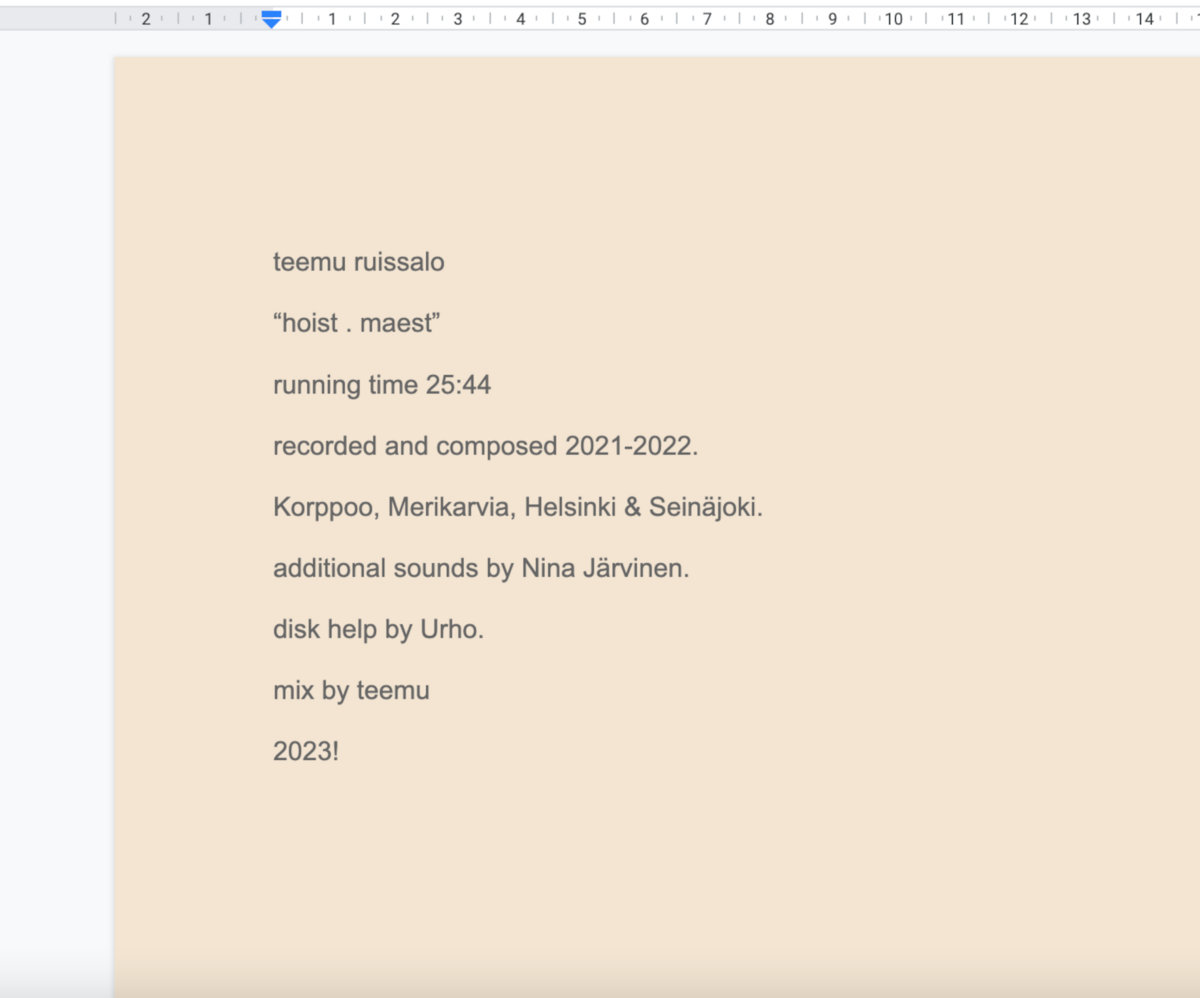Click the word "Seinäjoki"

pyautogui.click(x=703, y=507)
